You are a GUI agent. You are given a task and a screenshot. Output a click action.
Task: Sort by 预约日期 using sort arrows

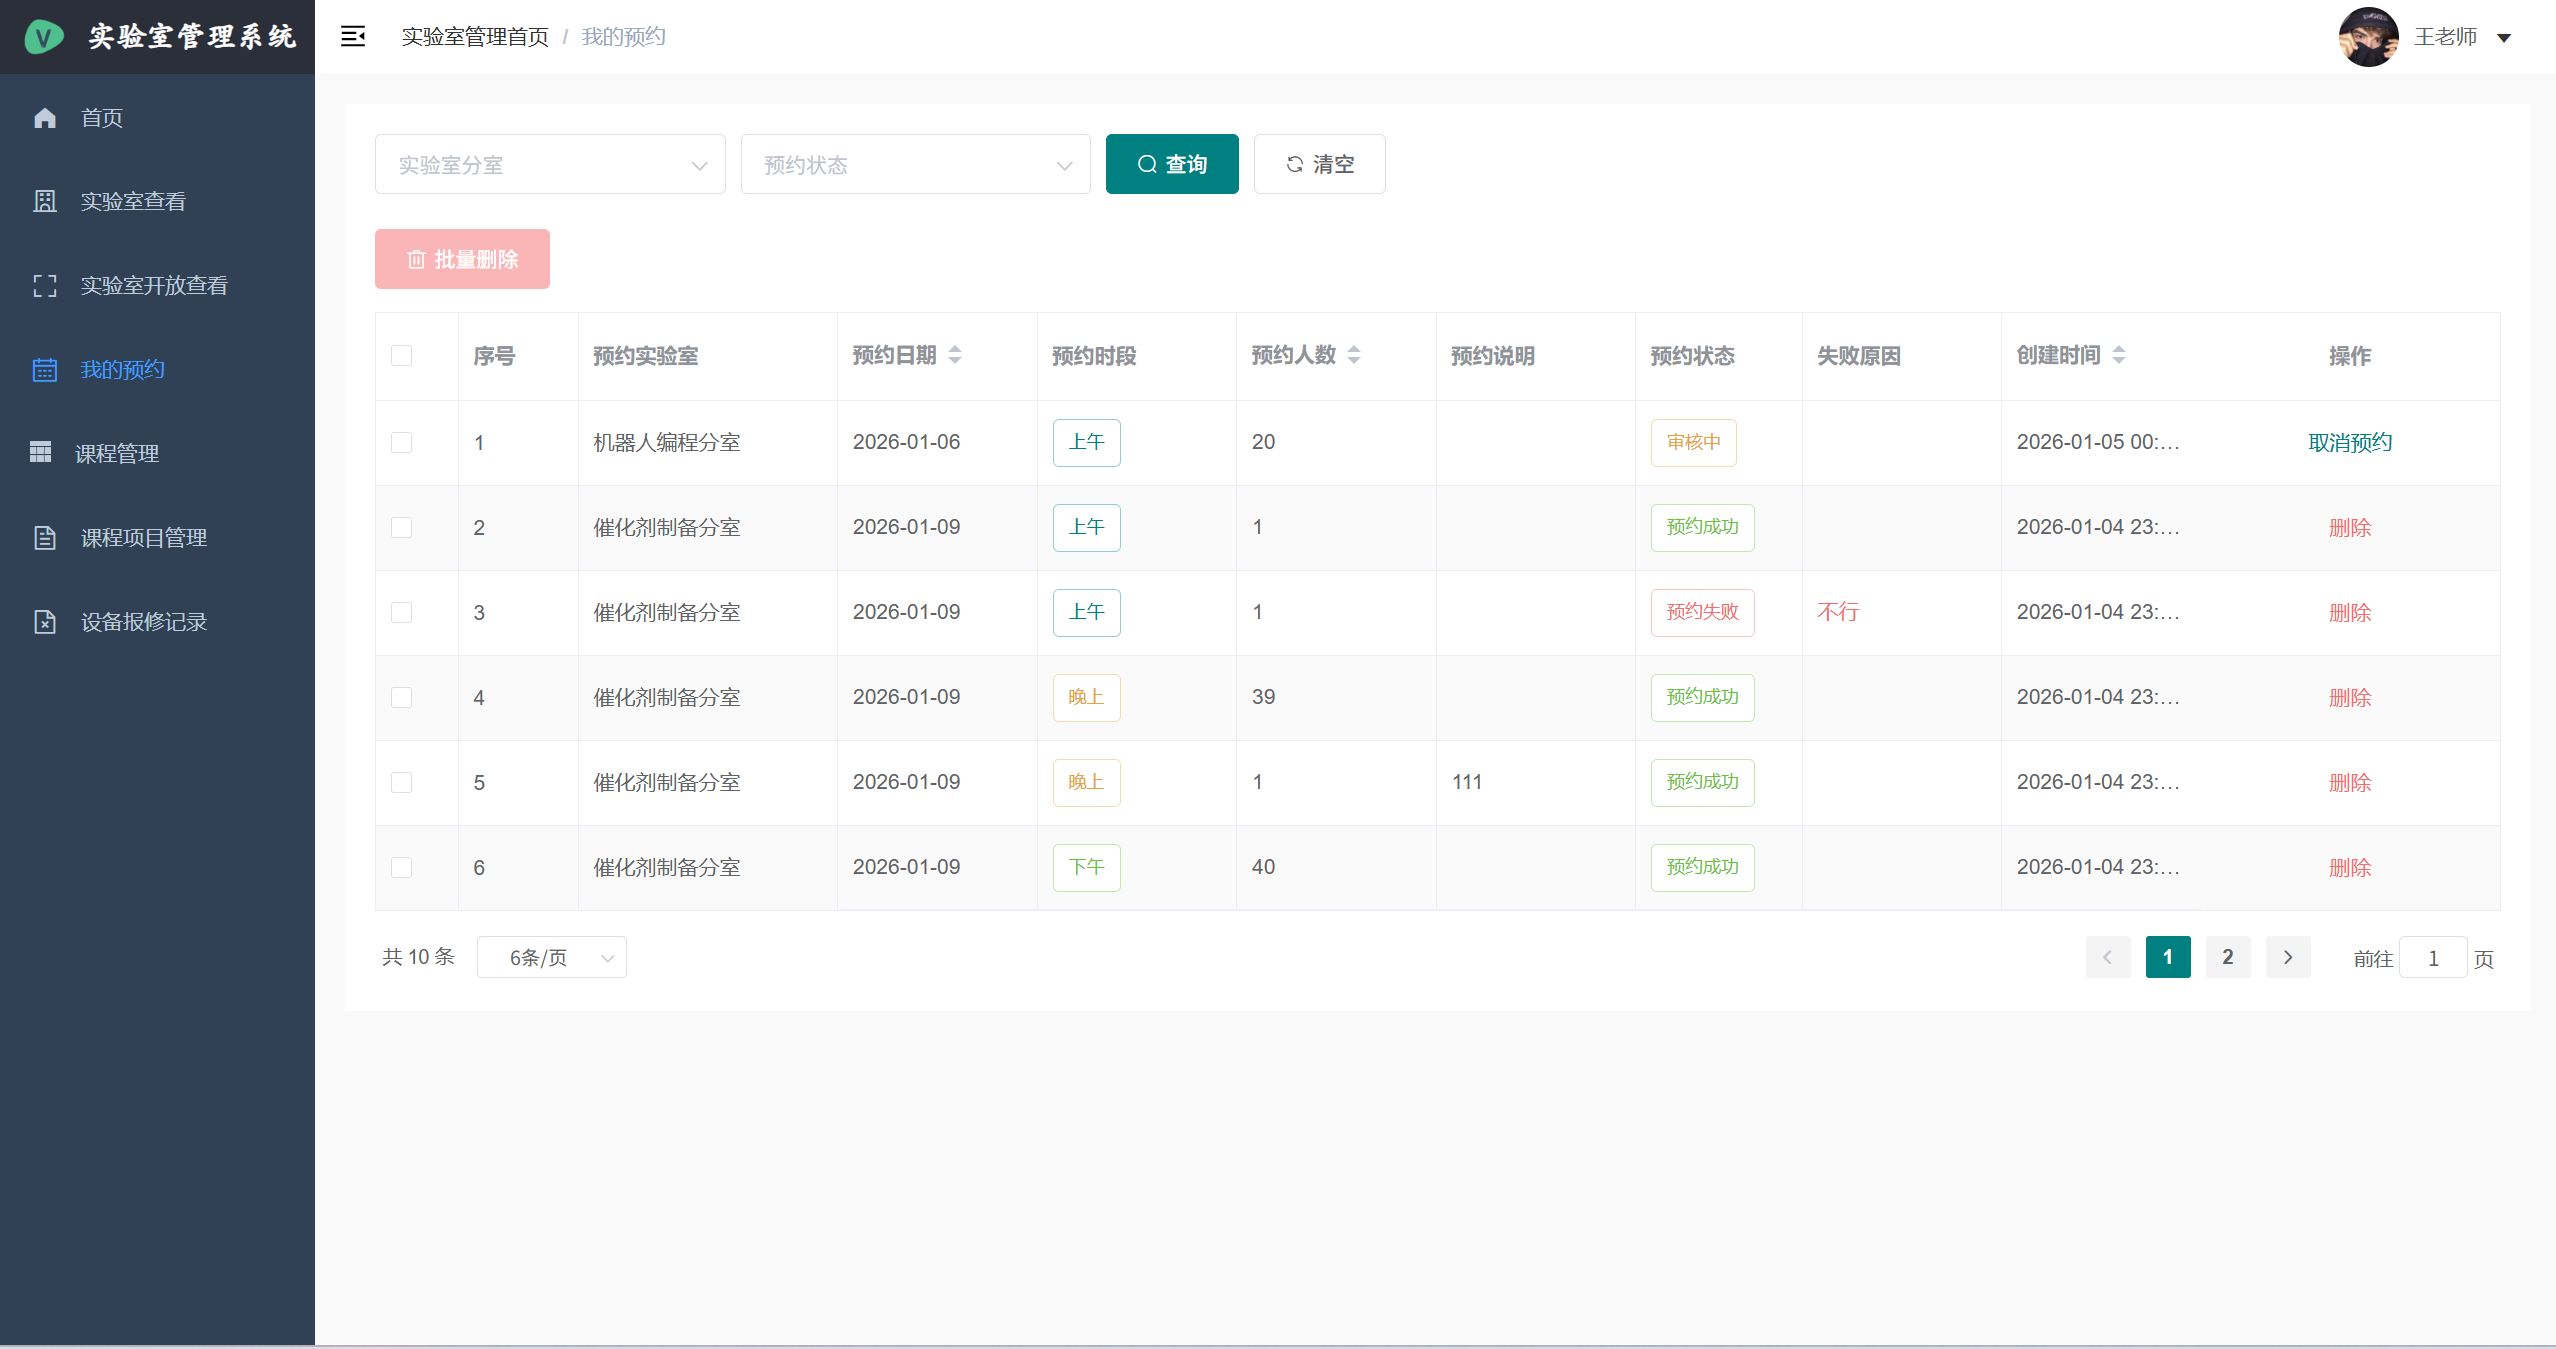(955, 355)
